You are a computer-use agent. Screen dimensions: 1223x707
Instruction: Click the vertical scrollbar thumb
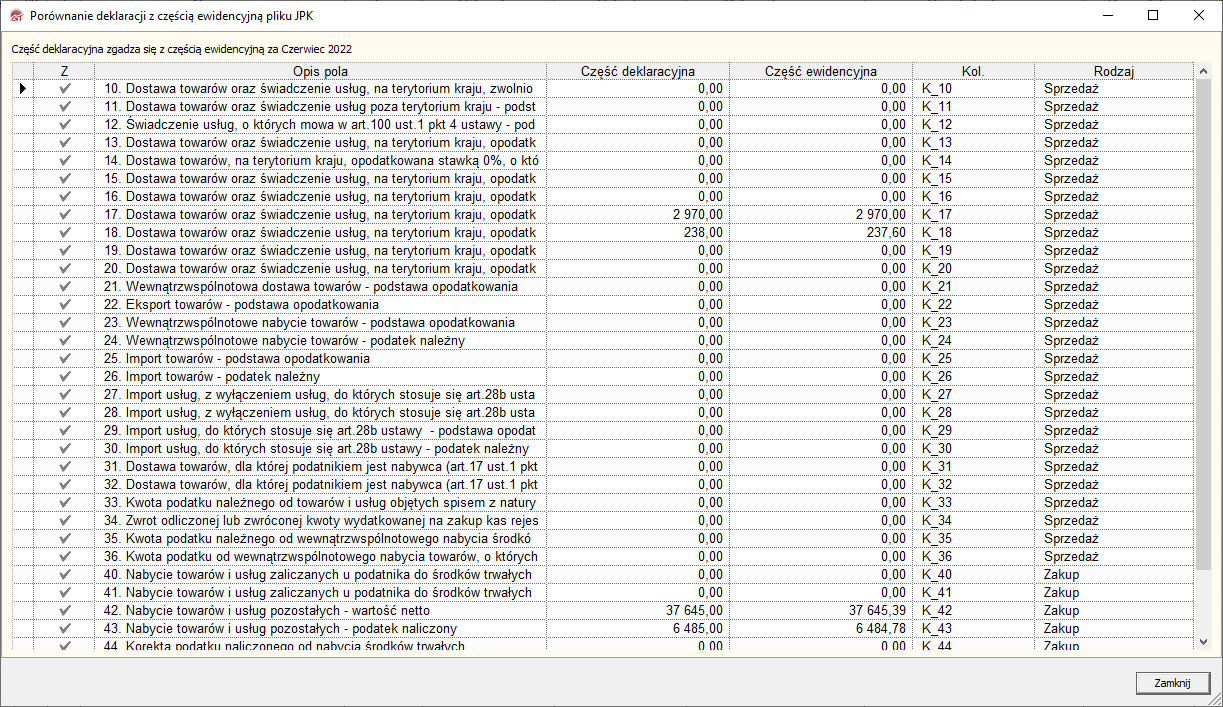[1203, 325]
